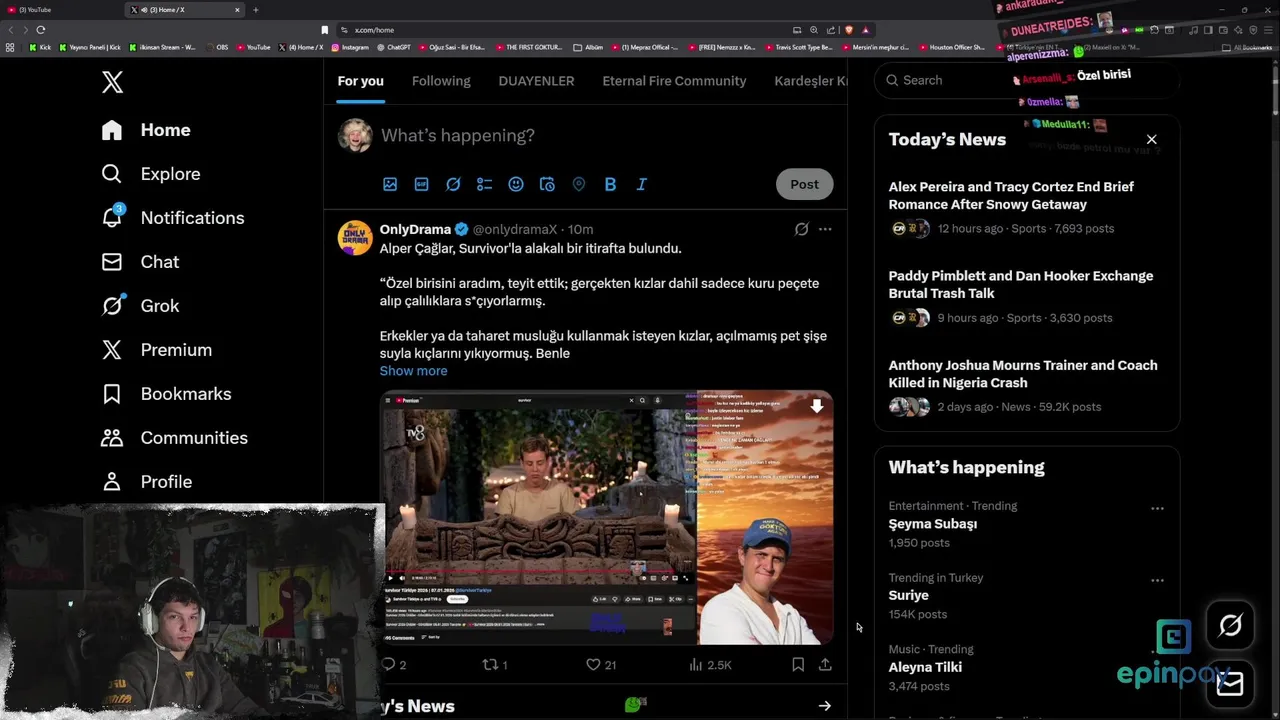Open the emoji picker in composer
Viewport: 1280px width, 720px height.
coord(516,184)
